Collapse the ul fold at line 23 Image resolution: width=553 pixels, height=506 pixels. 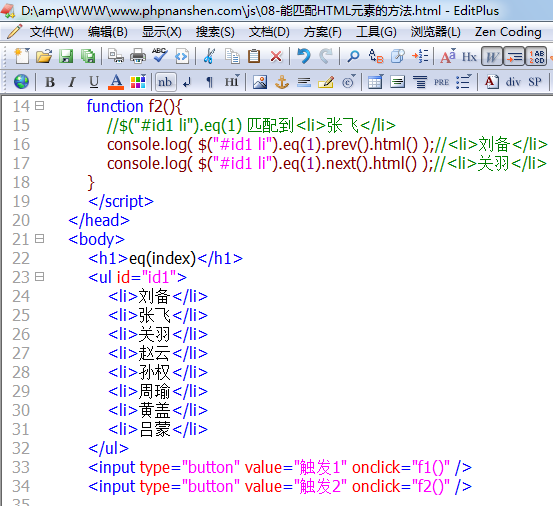(x=40, y=277)
